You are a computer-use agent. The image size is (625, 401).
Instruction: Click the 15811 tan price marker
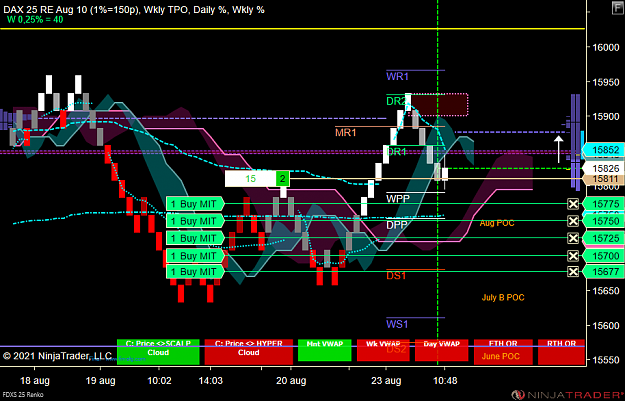pos(603,179)
